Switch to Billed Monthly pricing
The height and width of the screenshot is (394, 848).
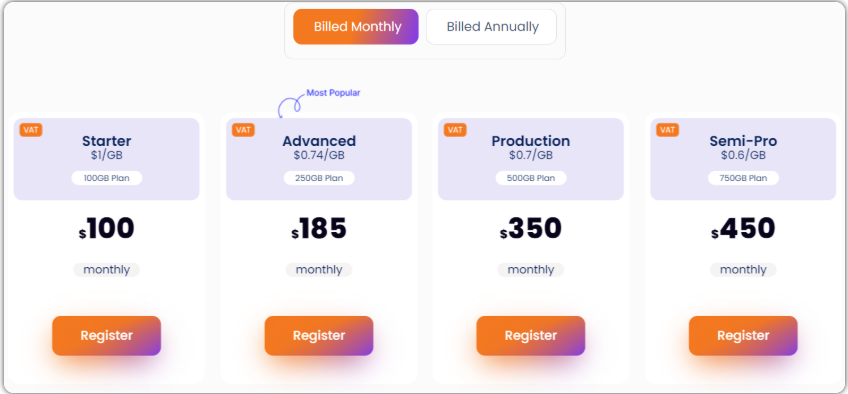click(x=356, y=26)
